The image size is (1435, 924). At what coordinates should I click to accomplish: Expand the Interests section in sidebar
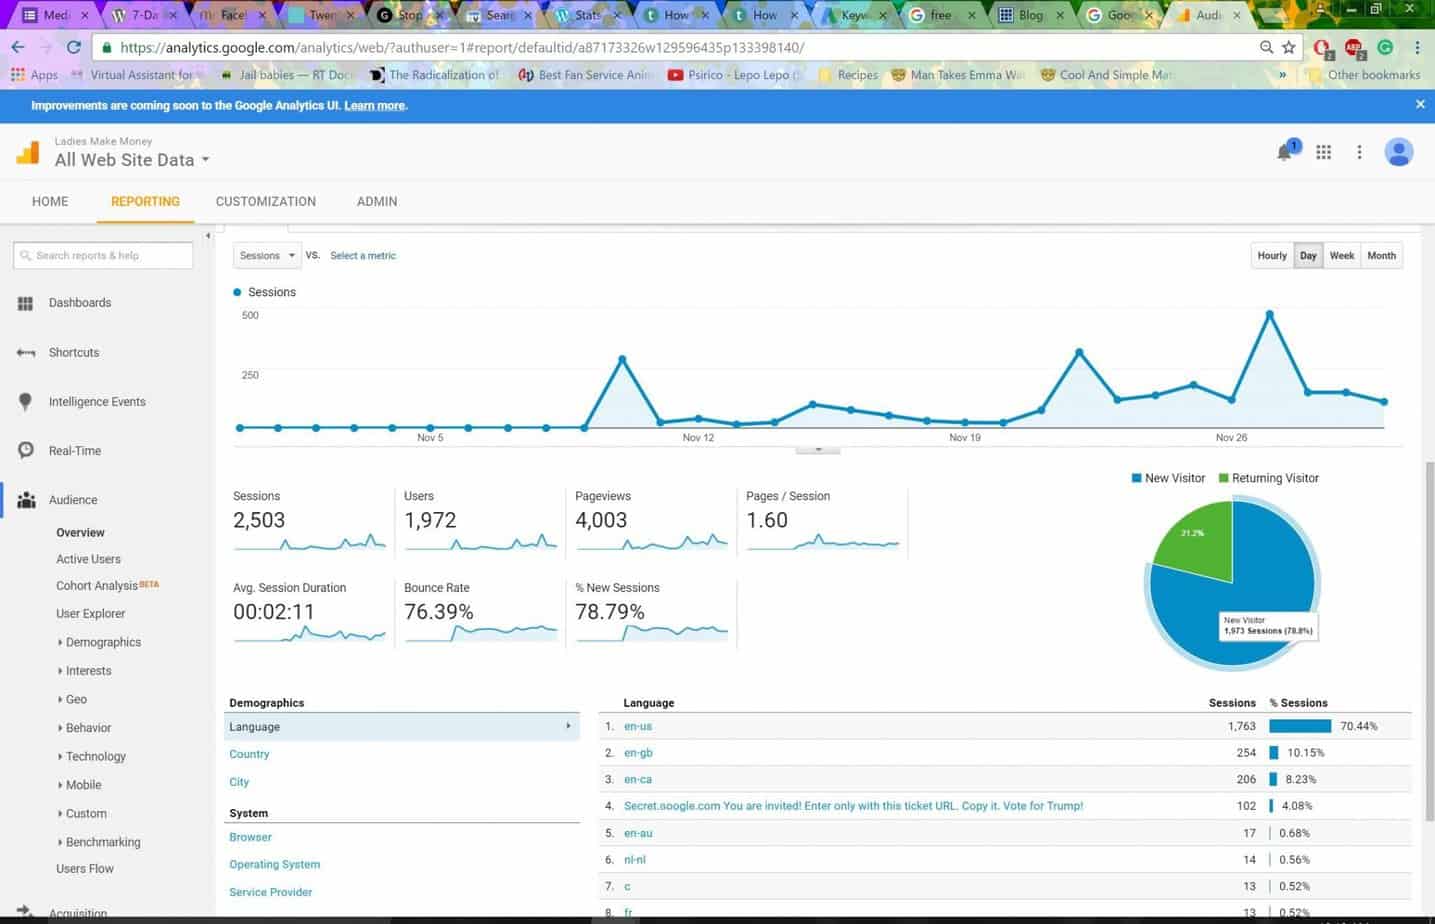coord(85,671)
